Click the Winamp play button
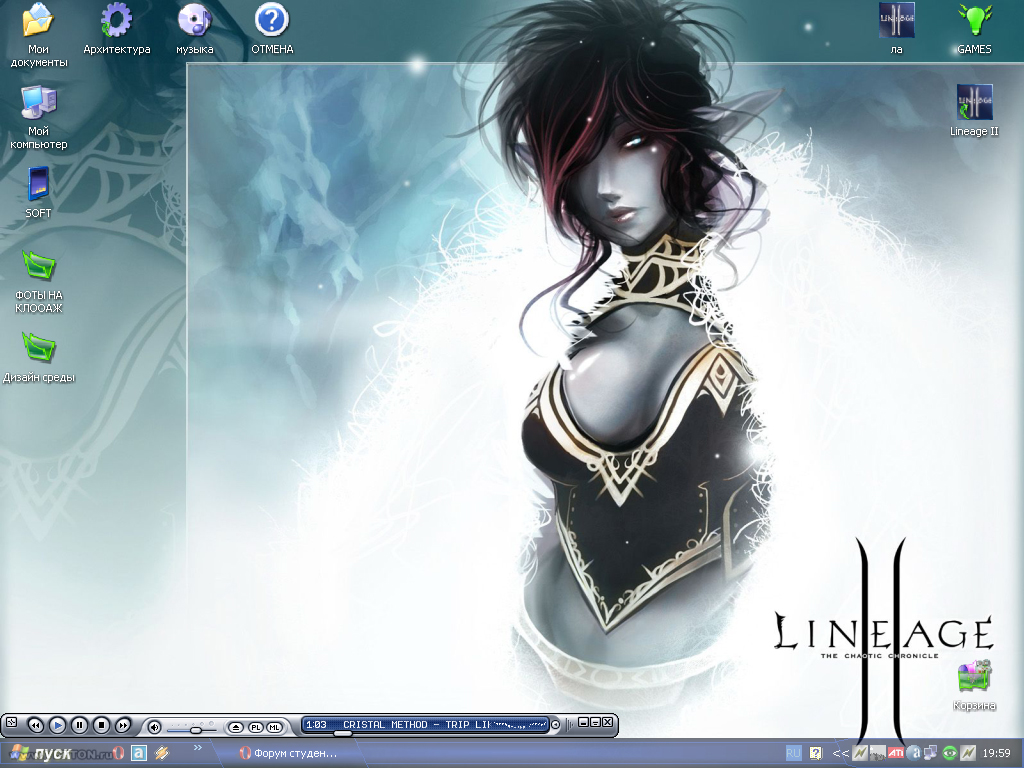The width and height of the screenshot is (1024, 768). coord(57,726)
